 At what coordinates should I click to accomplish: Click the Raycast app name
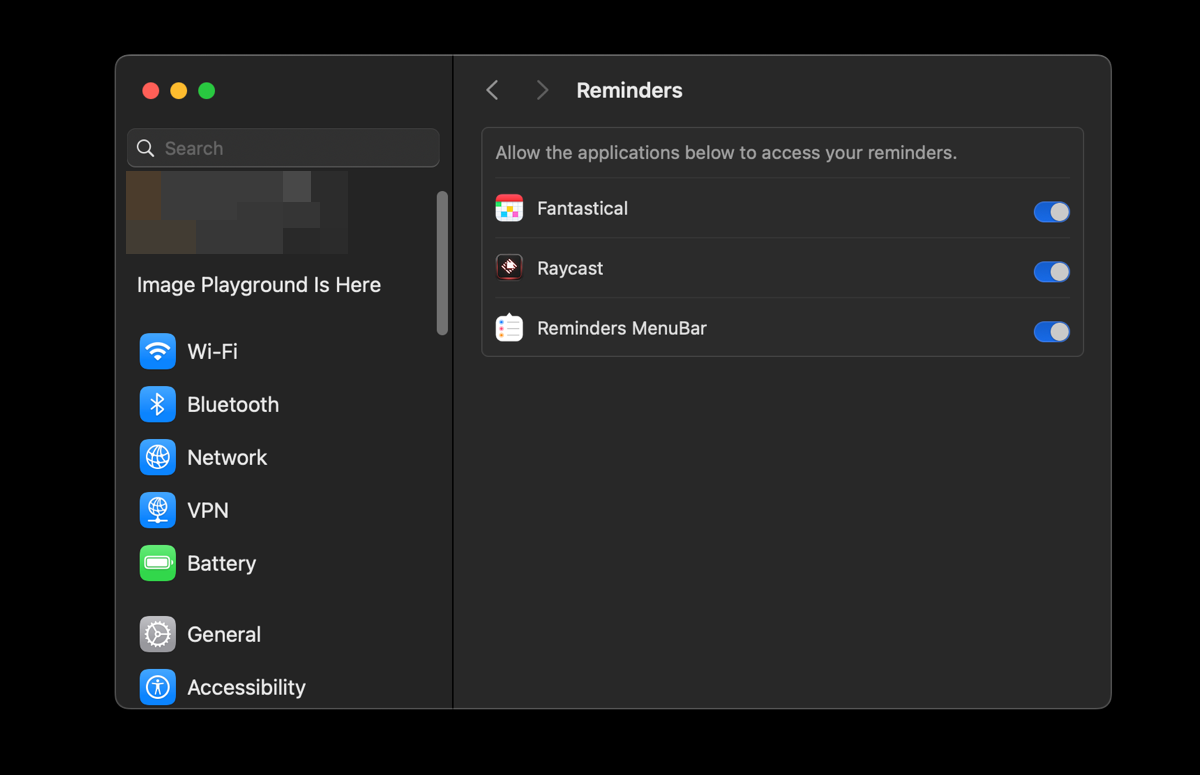pos(570,268)
